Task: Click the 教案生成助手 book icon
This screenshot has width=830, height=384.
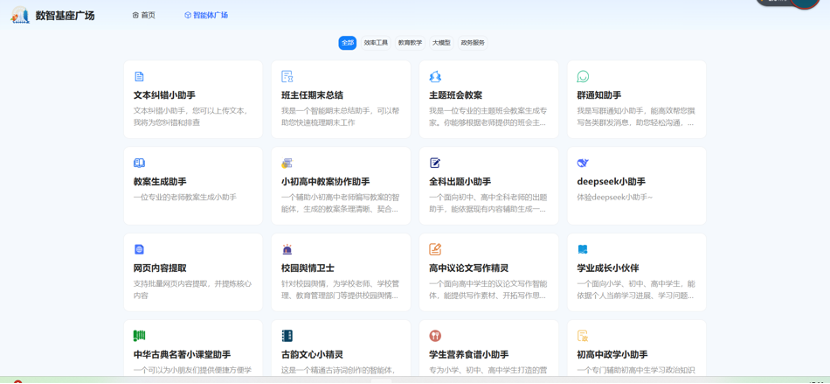Action: coord(139,163)
